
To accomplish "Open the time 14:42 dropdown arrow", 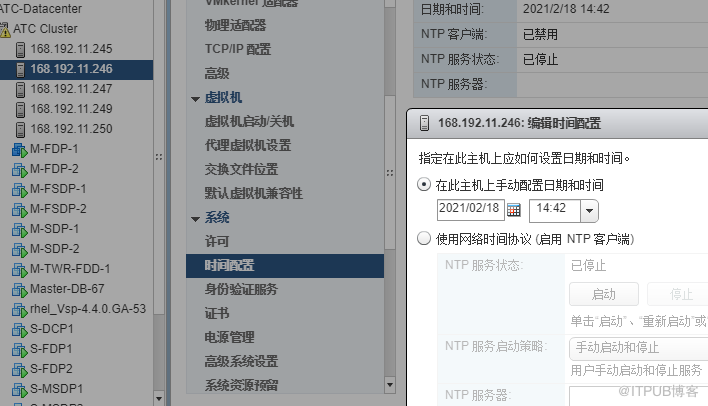I will coord(589,211).
